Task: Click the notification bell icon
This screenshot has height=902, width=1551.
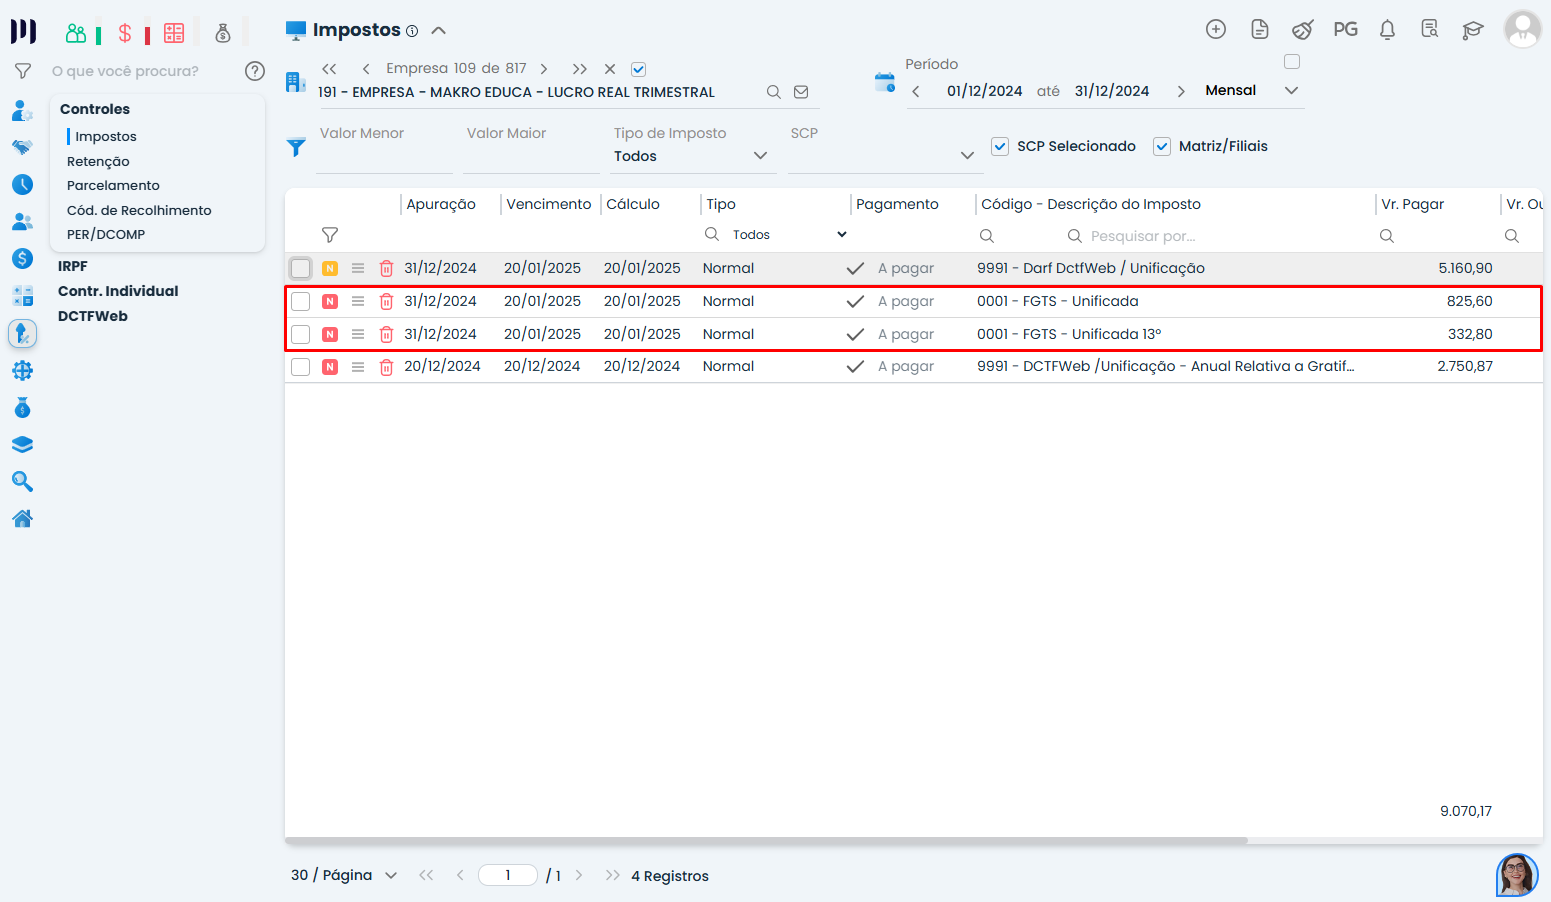Action: click(x=1387, y=30)
